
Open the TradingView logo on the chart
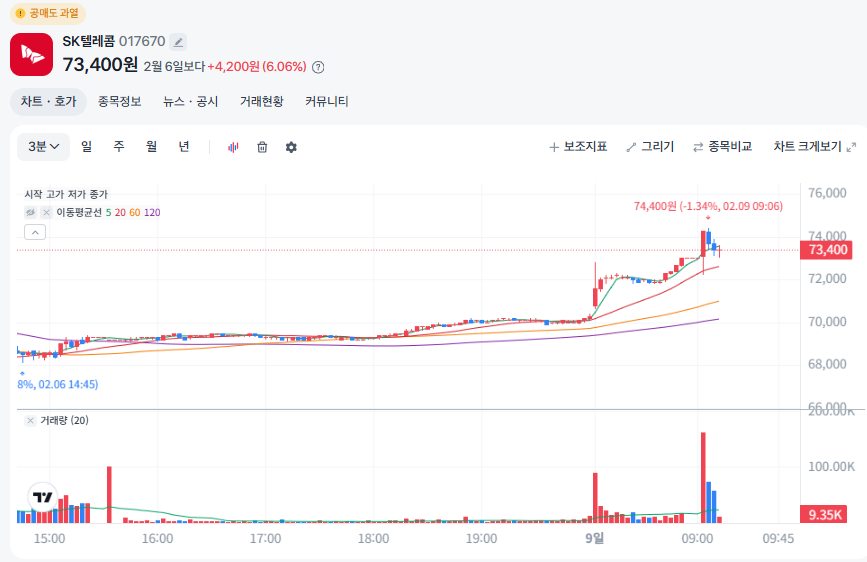43,497
